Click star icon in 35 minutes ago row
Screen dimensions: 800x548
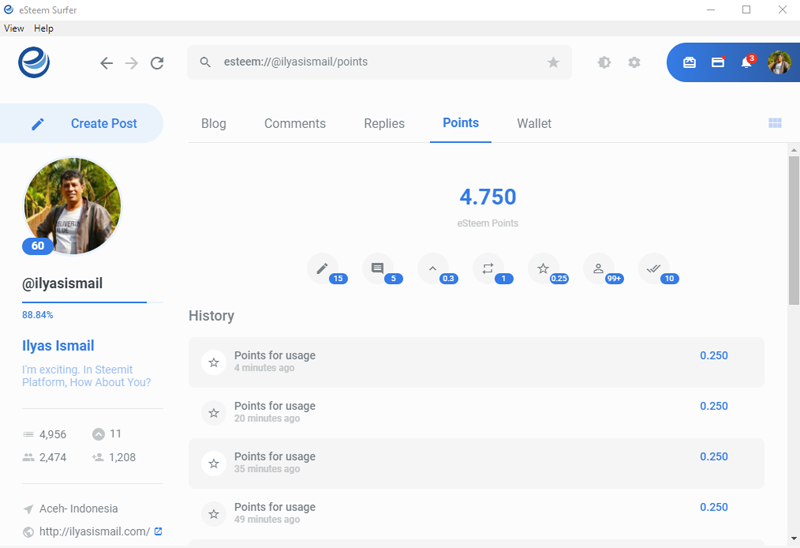(x=214, y=463)
